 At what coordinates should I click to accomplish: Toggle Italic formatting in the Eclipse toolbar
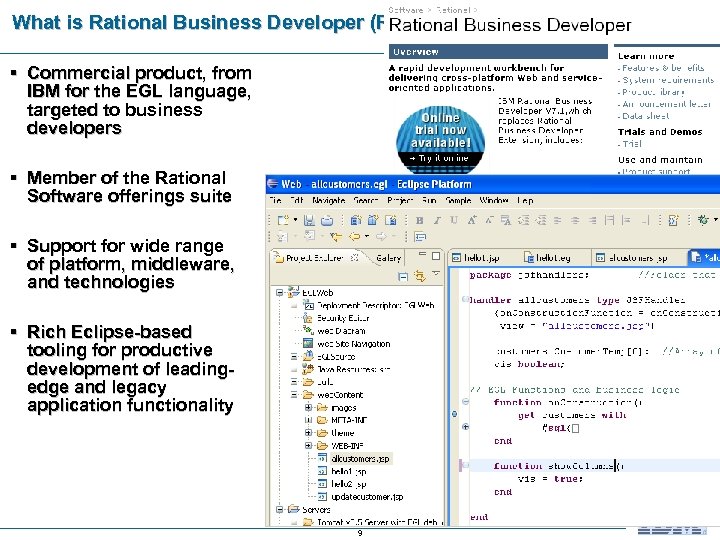tap(437, 221)
